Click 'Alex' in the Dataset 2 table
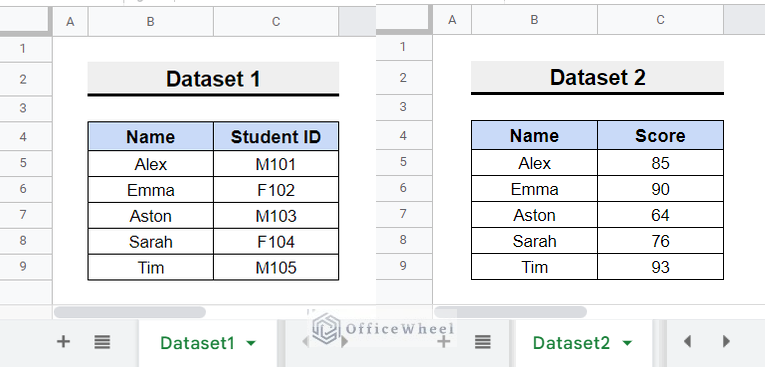This screenshot has height=367, width=765. [534, 163]
